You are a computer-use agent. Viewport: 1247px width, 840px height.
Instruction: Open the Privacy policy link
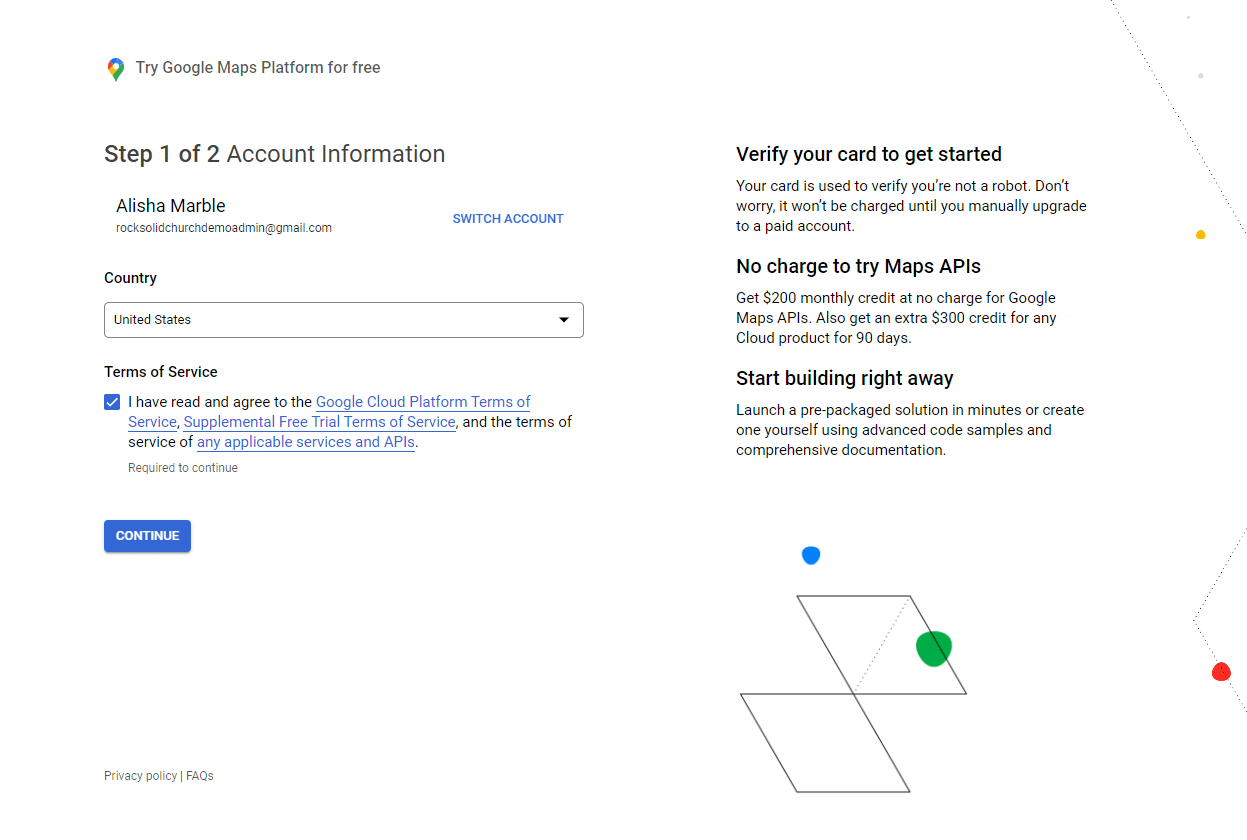point(140,776)
